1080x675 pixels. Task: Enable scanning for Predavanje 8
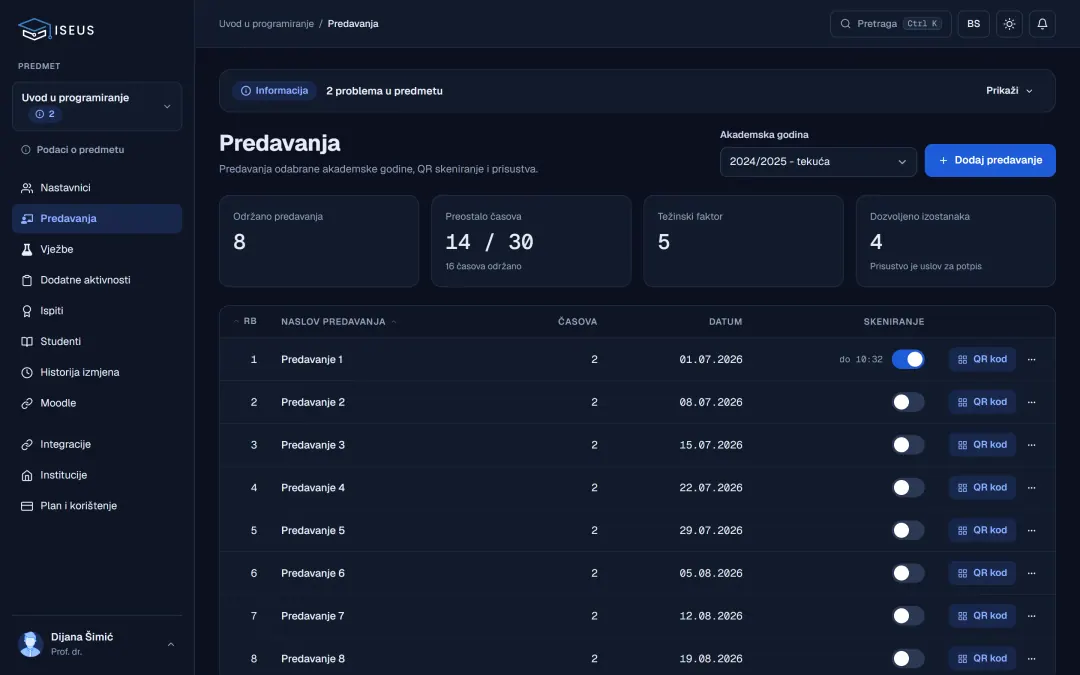click(908, 658)
